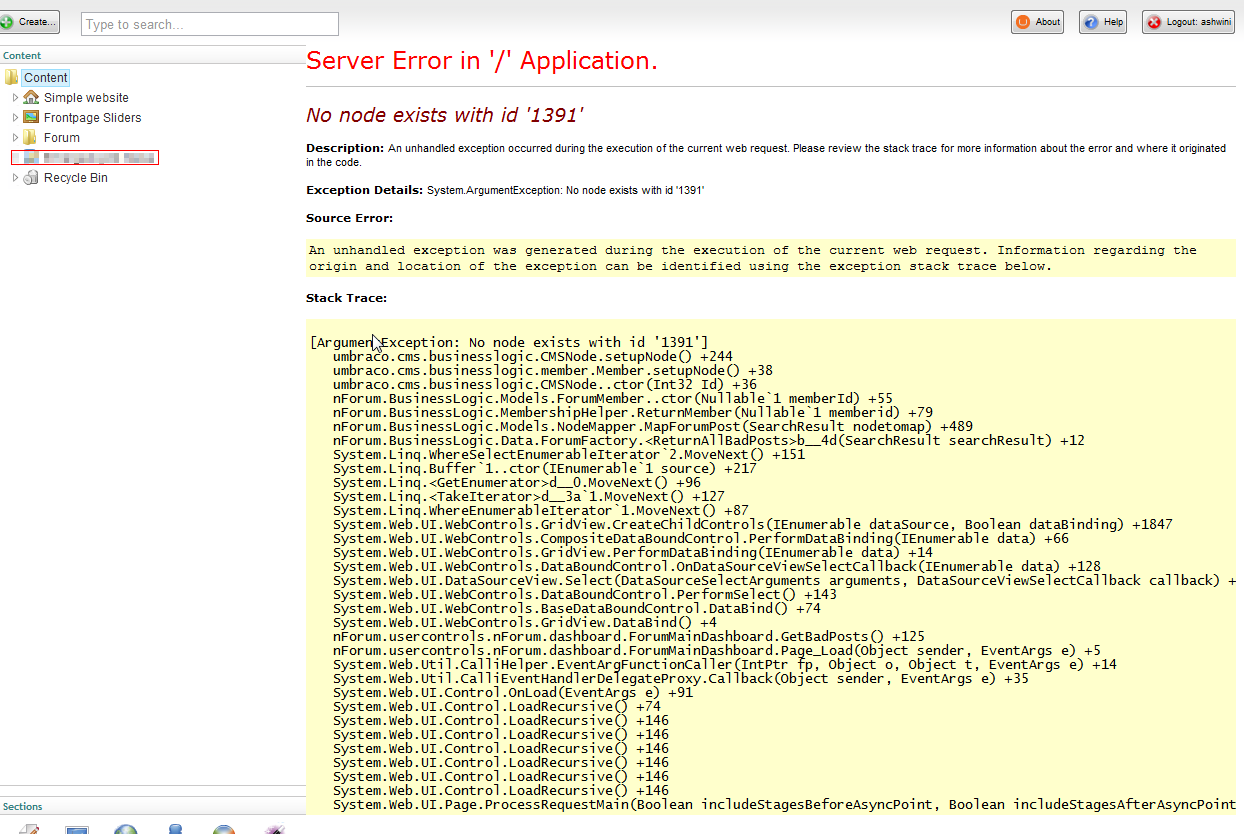Click the 'NodeMapper.MapForumPost' stack trace line
This screenshot has height=834, width=1244.
[x=653, y=426]
